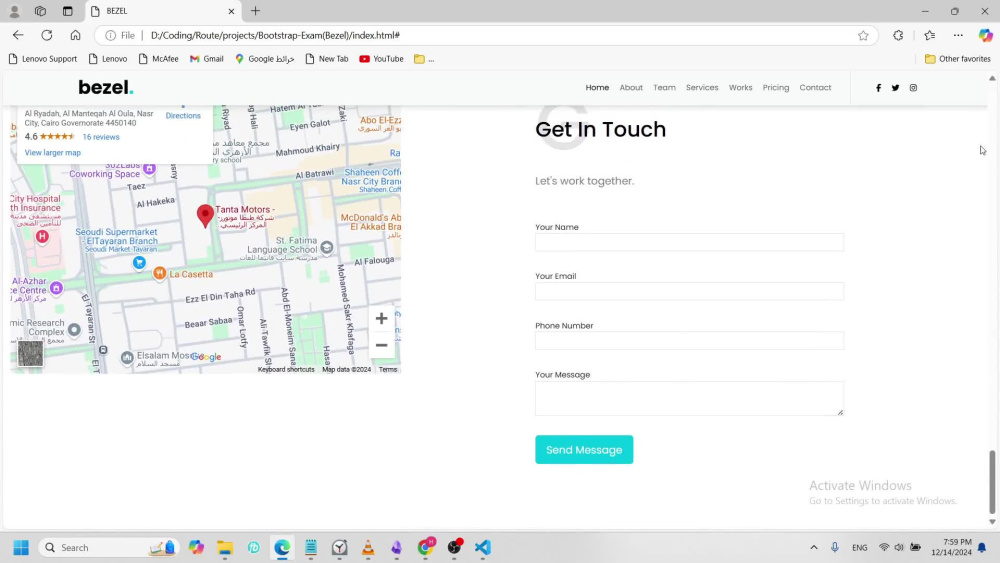This screenshot has width=1000, height=563.
Task: Open Gmail bookmark
Action: [x=207, y=59]
